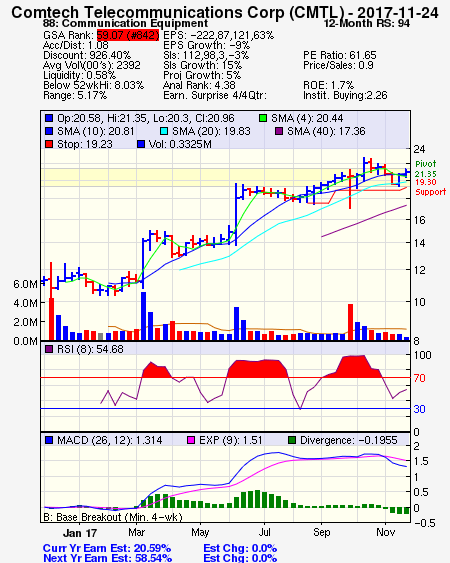This screenshot has width=450, height=563.
Task: Click the tallest blue volume bar in March
Action: click(143, 316)
